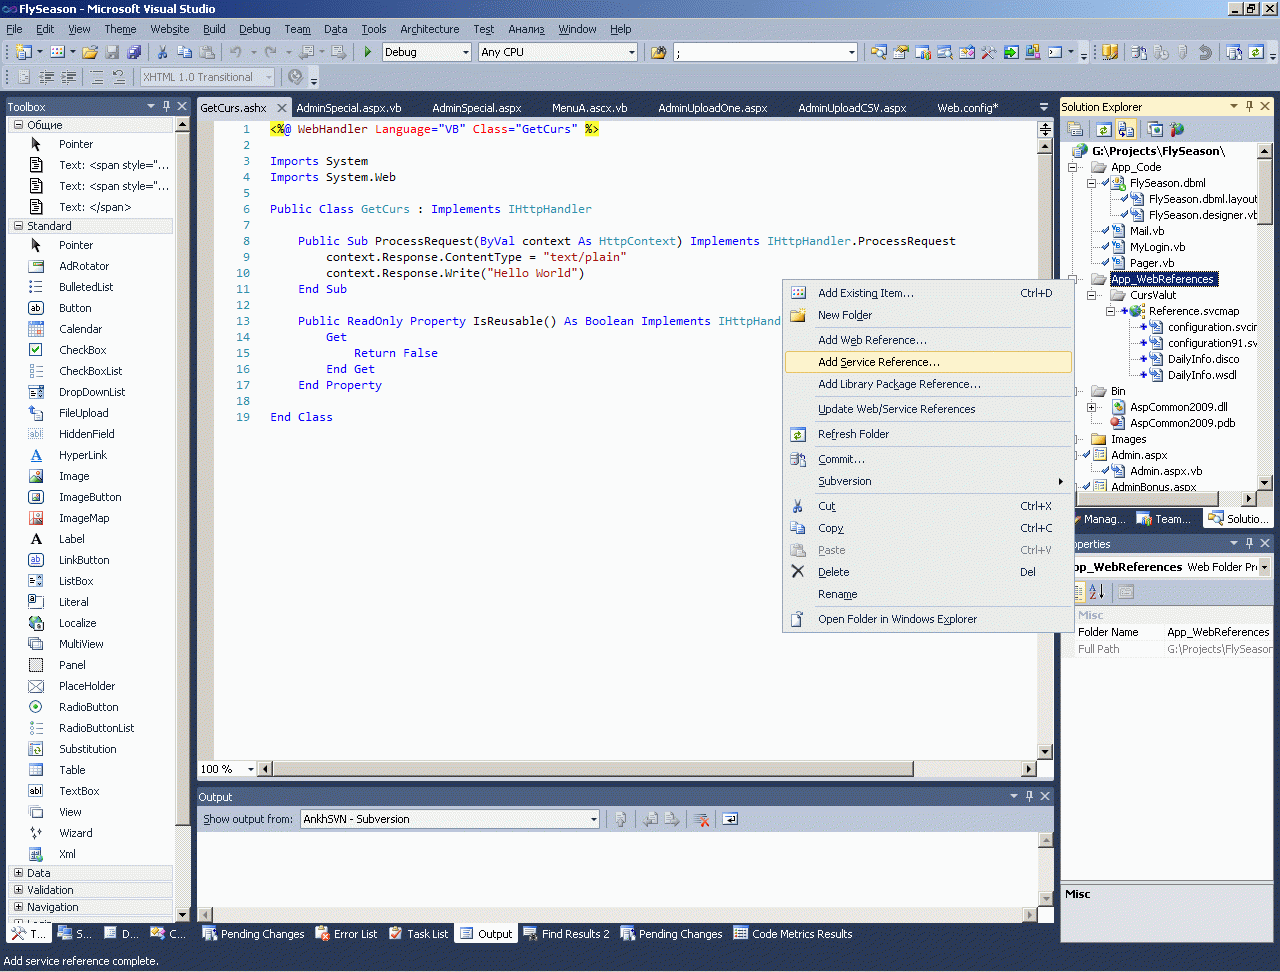
Task: Select the Calendar control in Toolbox
Action: (x=80, y=329)
